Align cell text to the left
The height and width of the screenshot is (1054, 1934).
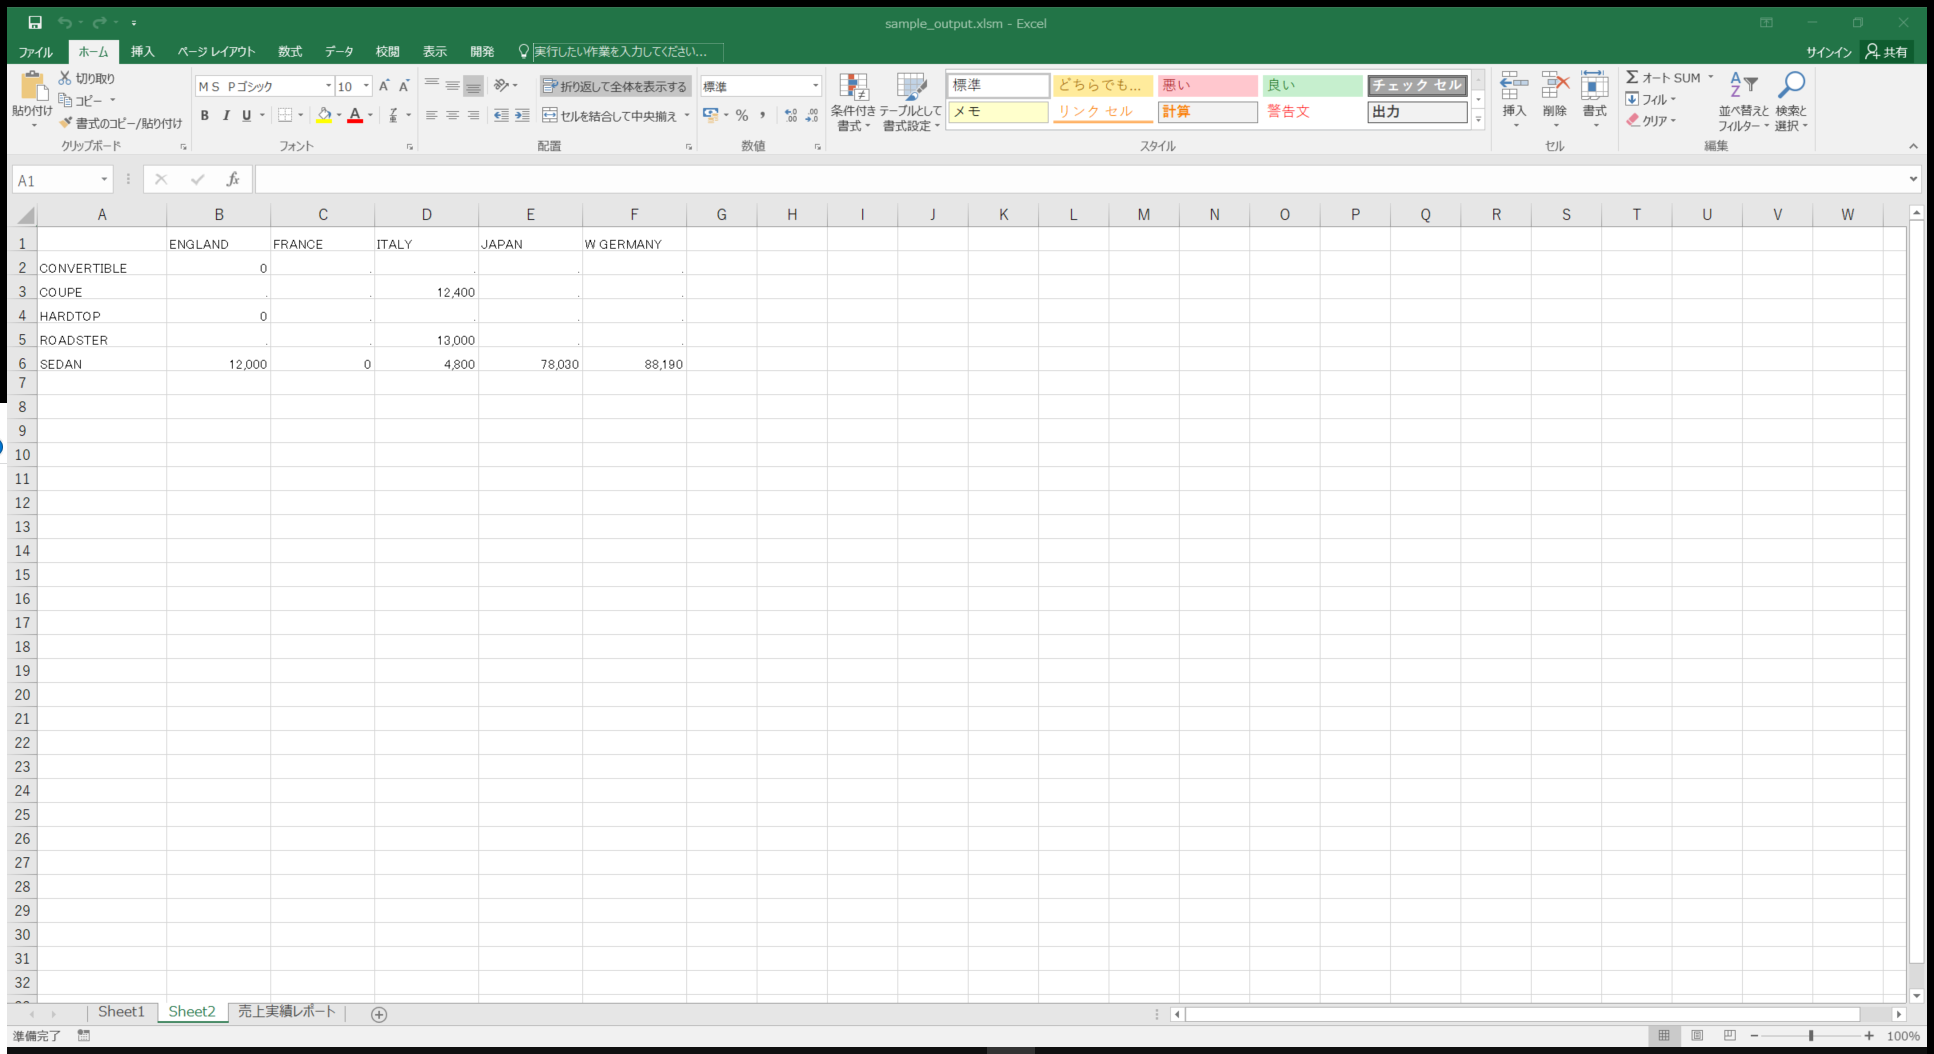(x=431, y=115)
